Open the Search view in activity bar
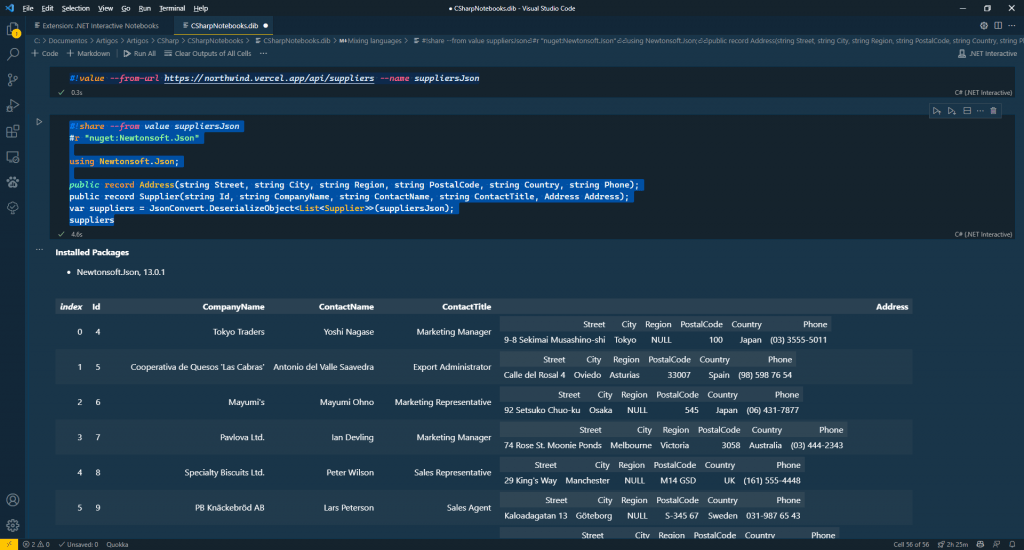 12,55
